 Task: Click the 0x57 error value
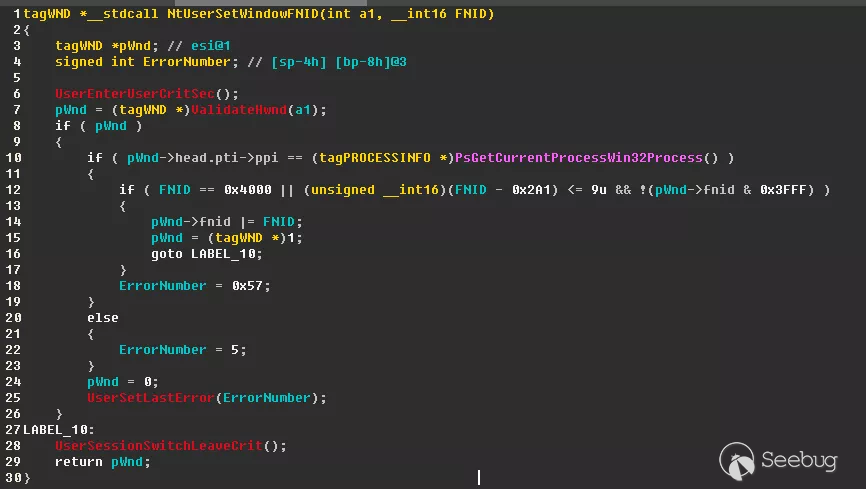[x=247, y=286]
